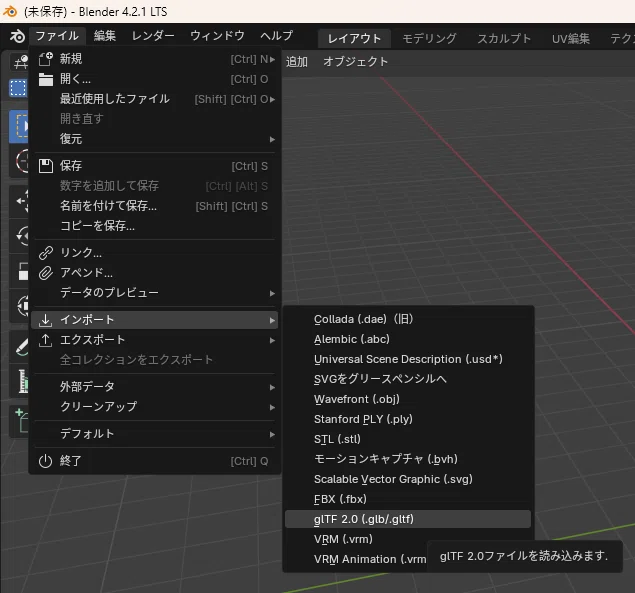Import モーションキャプチャ (.bvh) file
Viewport: 635px width, 593px height.
408,459
